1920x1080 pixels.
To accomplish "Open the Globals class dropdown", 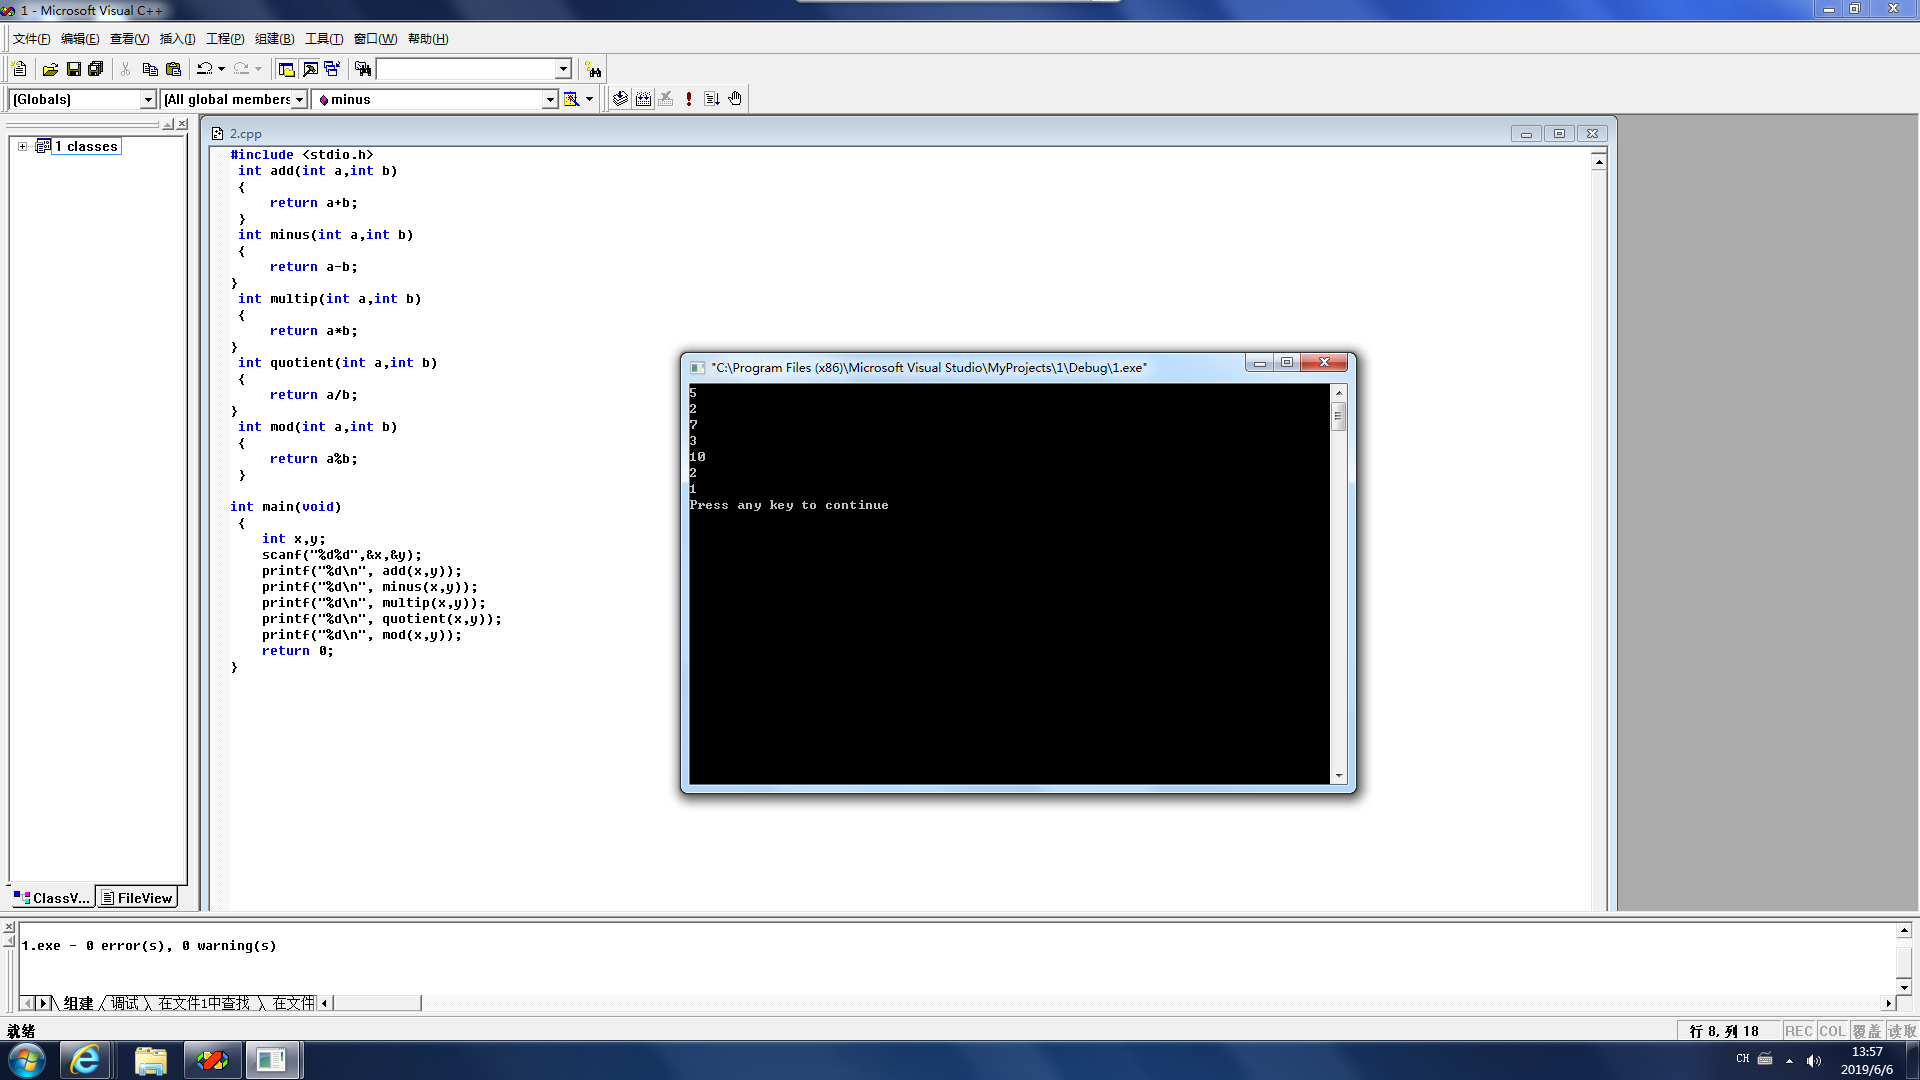I will click(x=148, y=99).
